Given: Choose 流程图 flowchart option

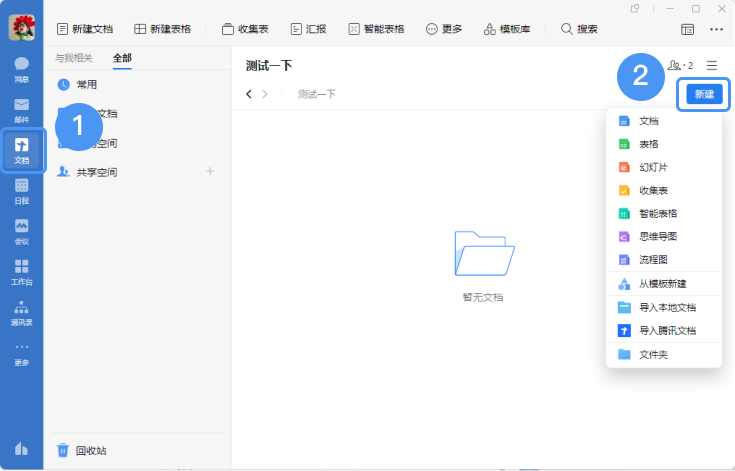Looking at the screenshot, I should (664, 260).
